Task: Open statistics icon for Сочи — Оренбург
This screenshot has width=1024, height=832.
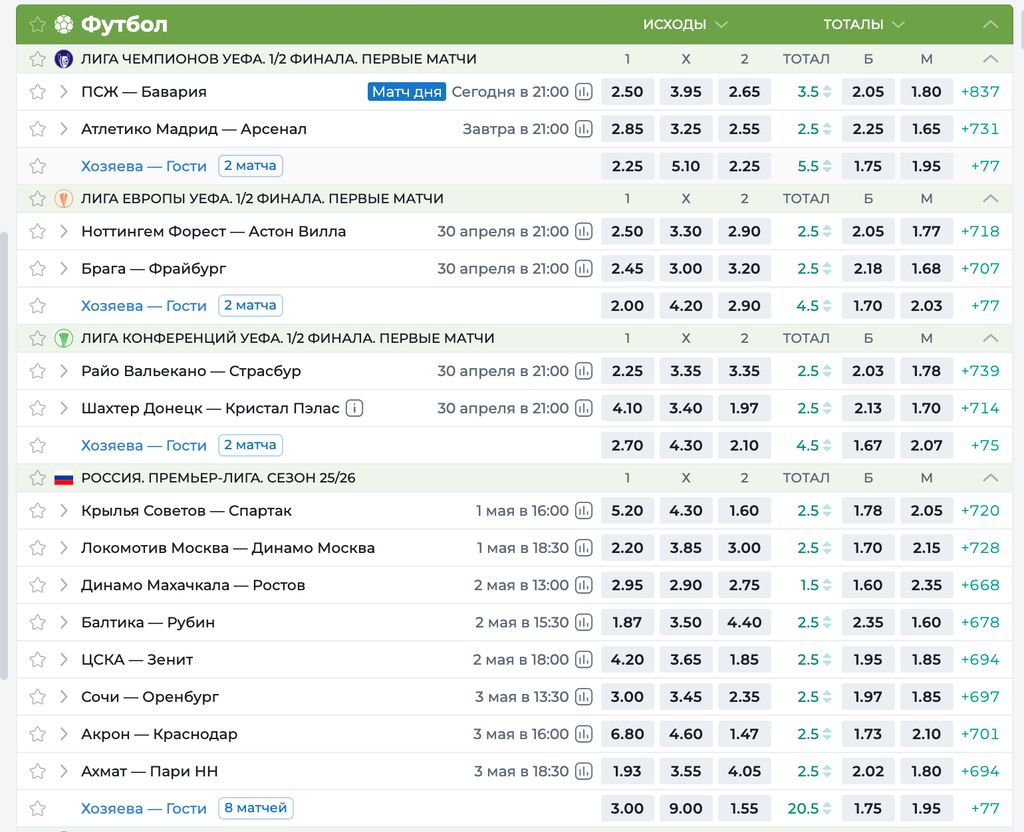Action: click(584, 697)
